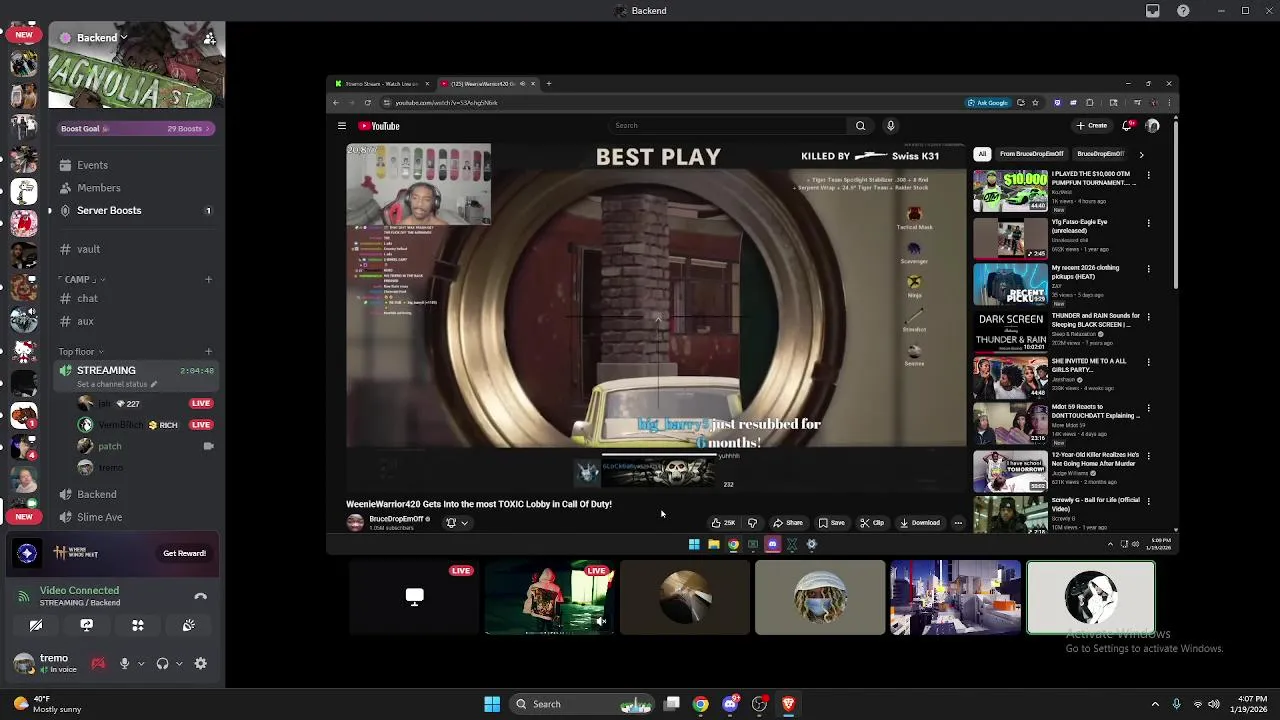
Task: Open the vault text channel
Action: (134, 249)
